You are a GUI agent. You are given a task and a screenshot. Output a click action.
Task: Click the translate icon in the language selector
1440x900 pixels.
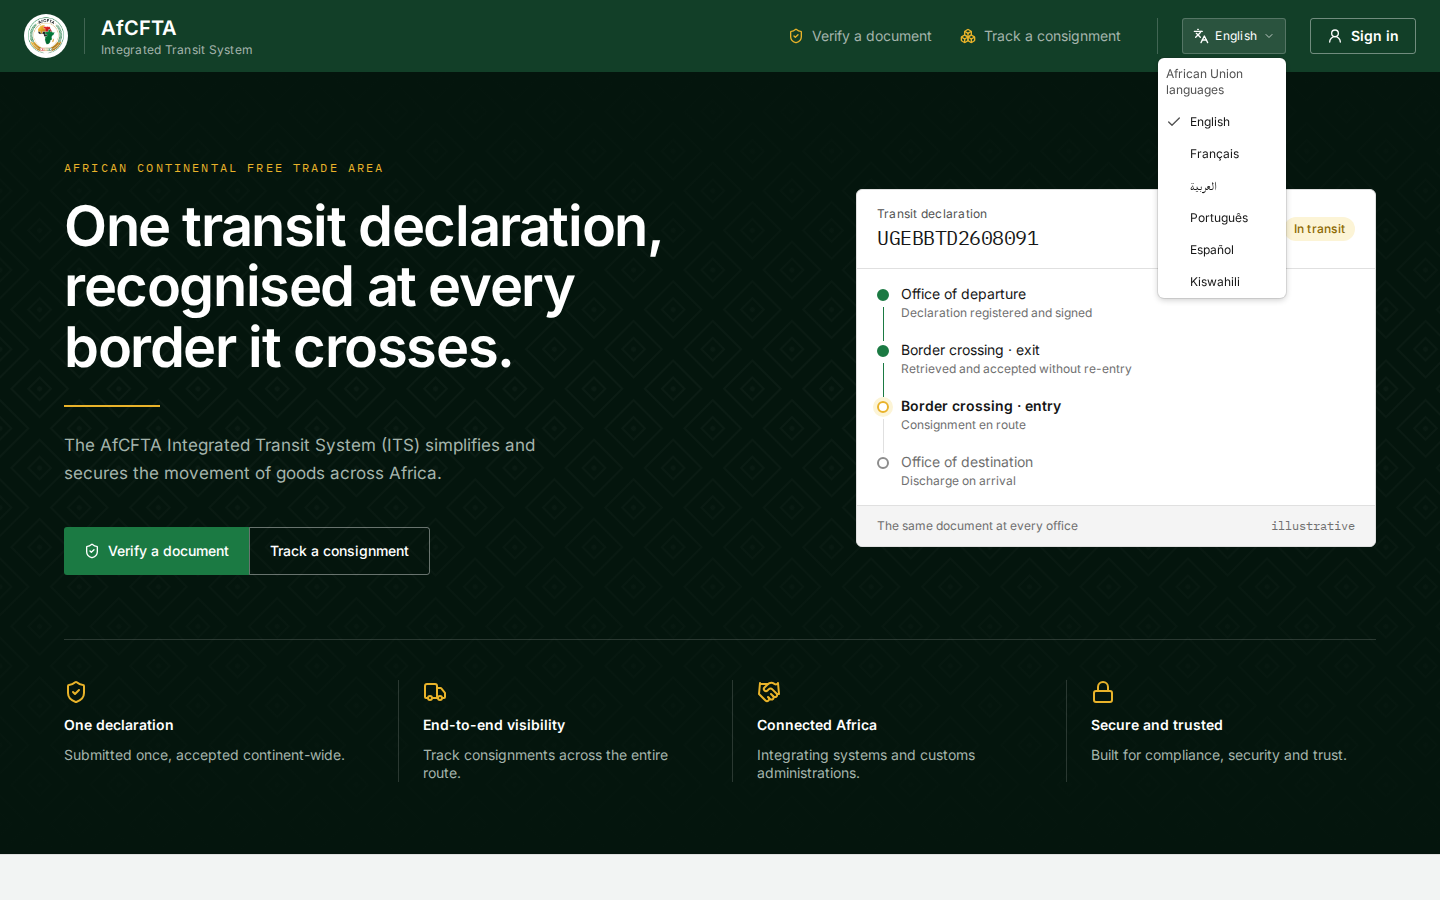(x=1201, y=36)
